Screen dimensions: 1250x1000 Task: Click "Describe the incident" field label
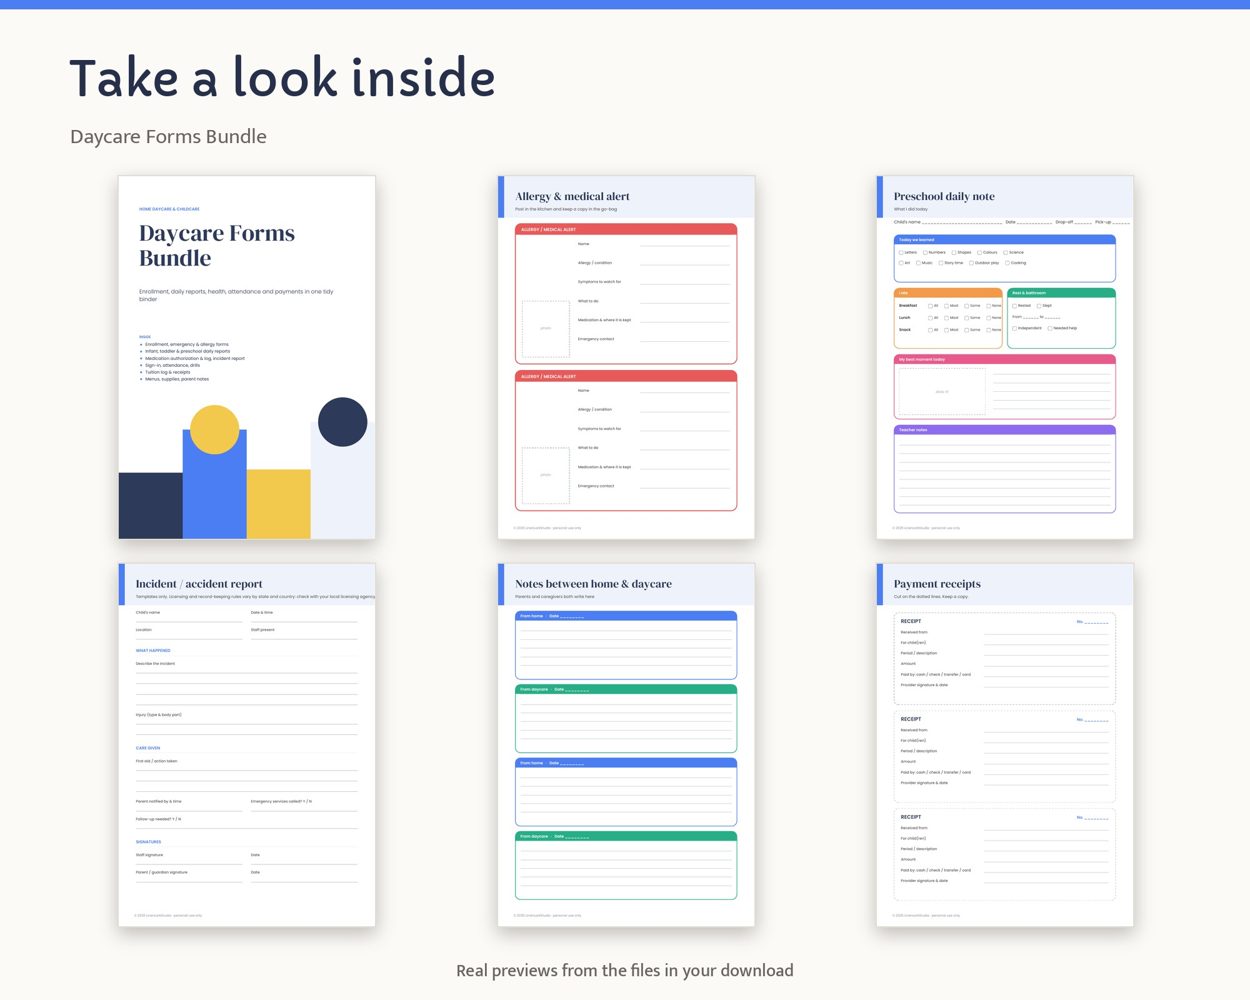point(155,663)
